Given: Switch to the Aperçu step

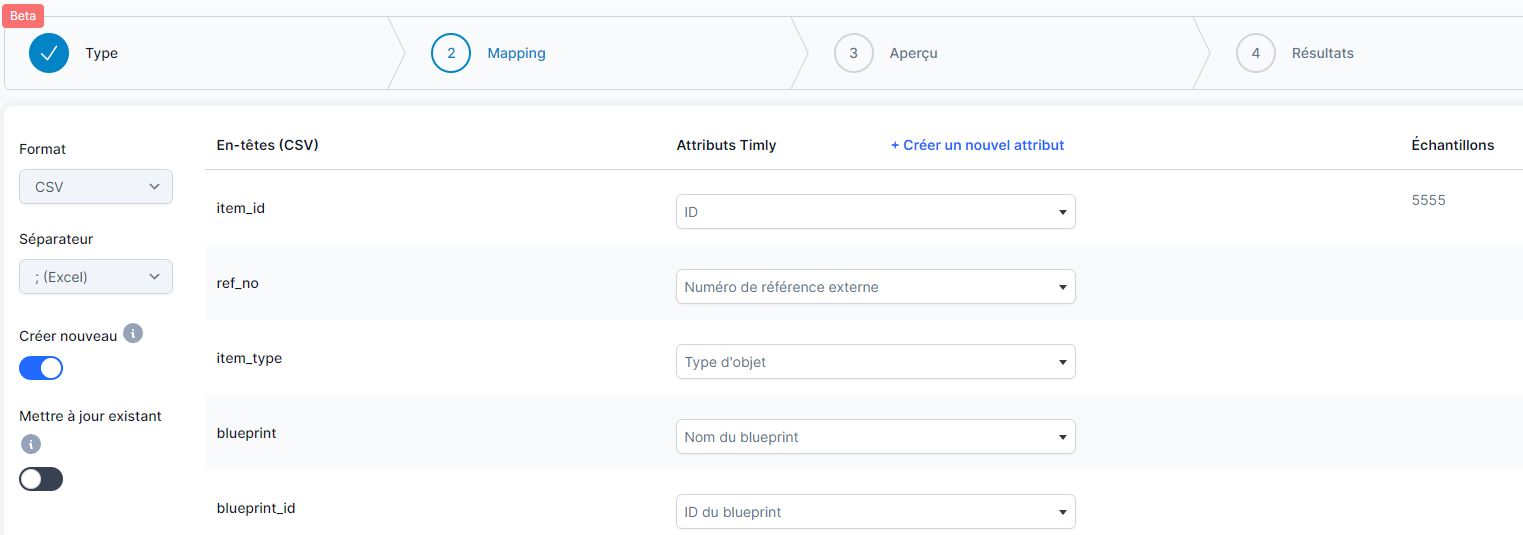Looking at the screenshot, I should (x=913, y=54).
